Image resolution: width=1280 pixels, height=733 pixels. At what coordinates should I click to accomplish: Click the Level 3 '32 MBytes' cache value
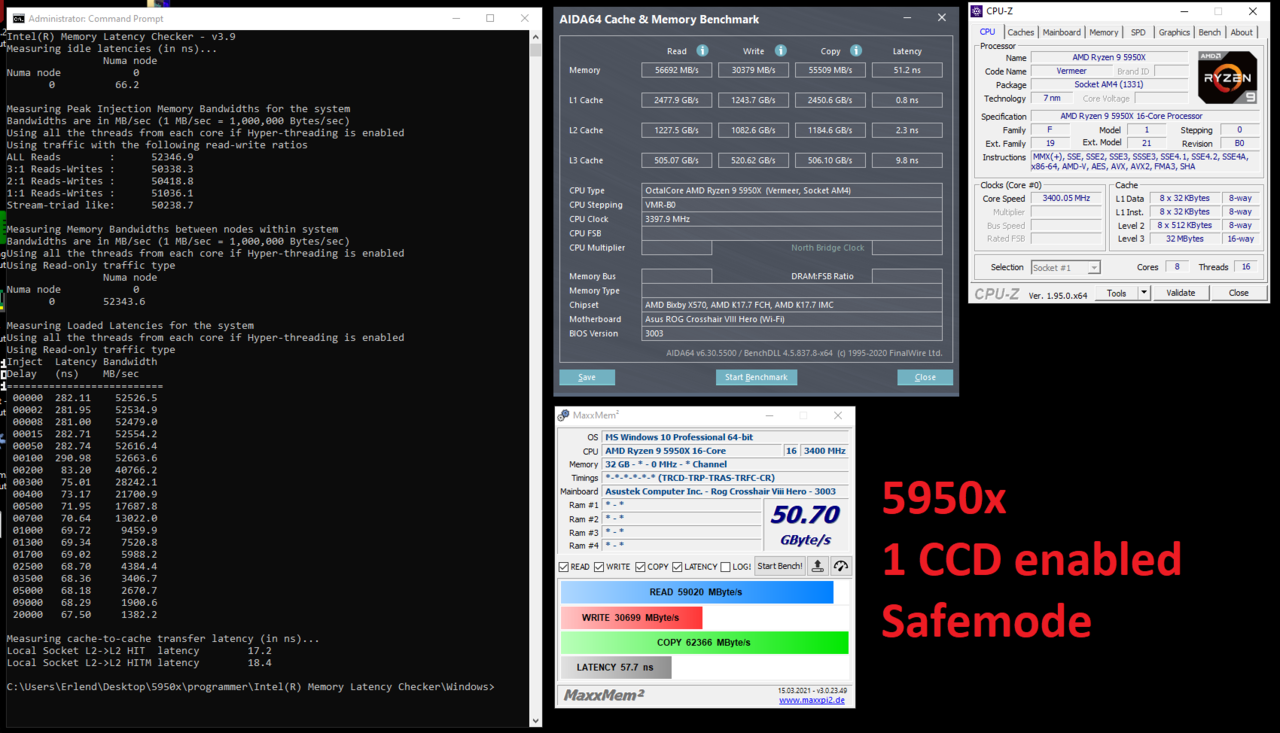click(x=1184, y=239)
